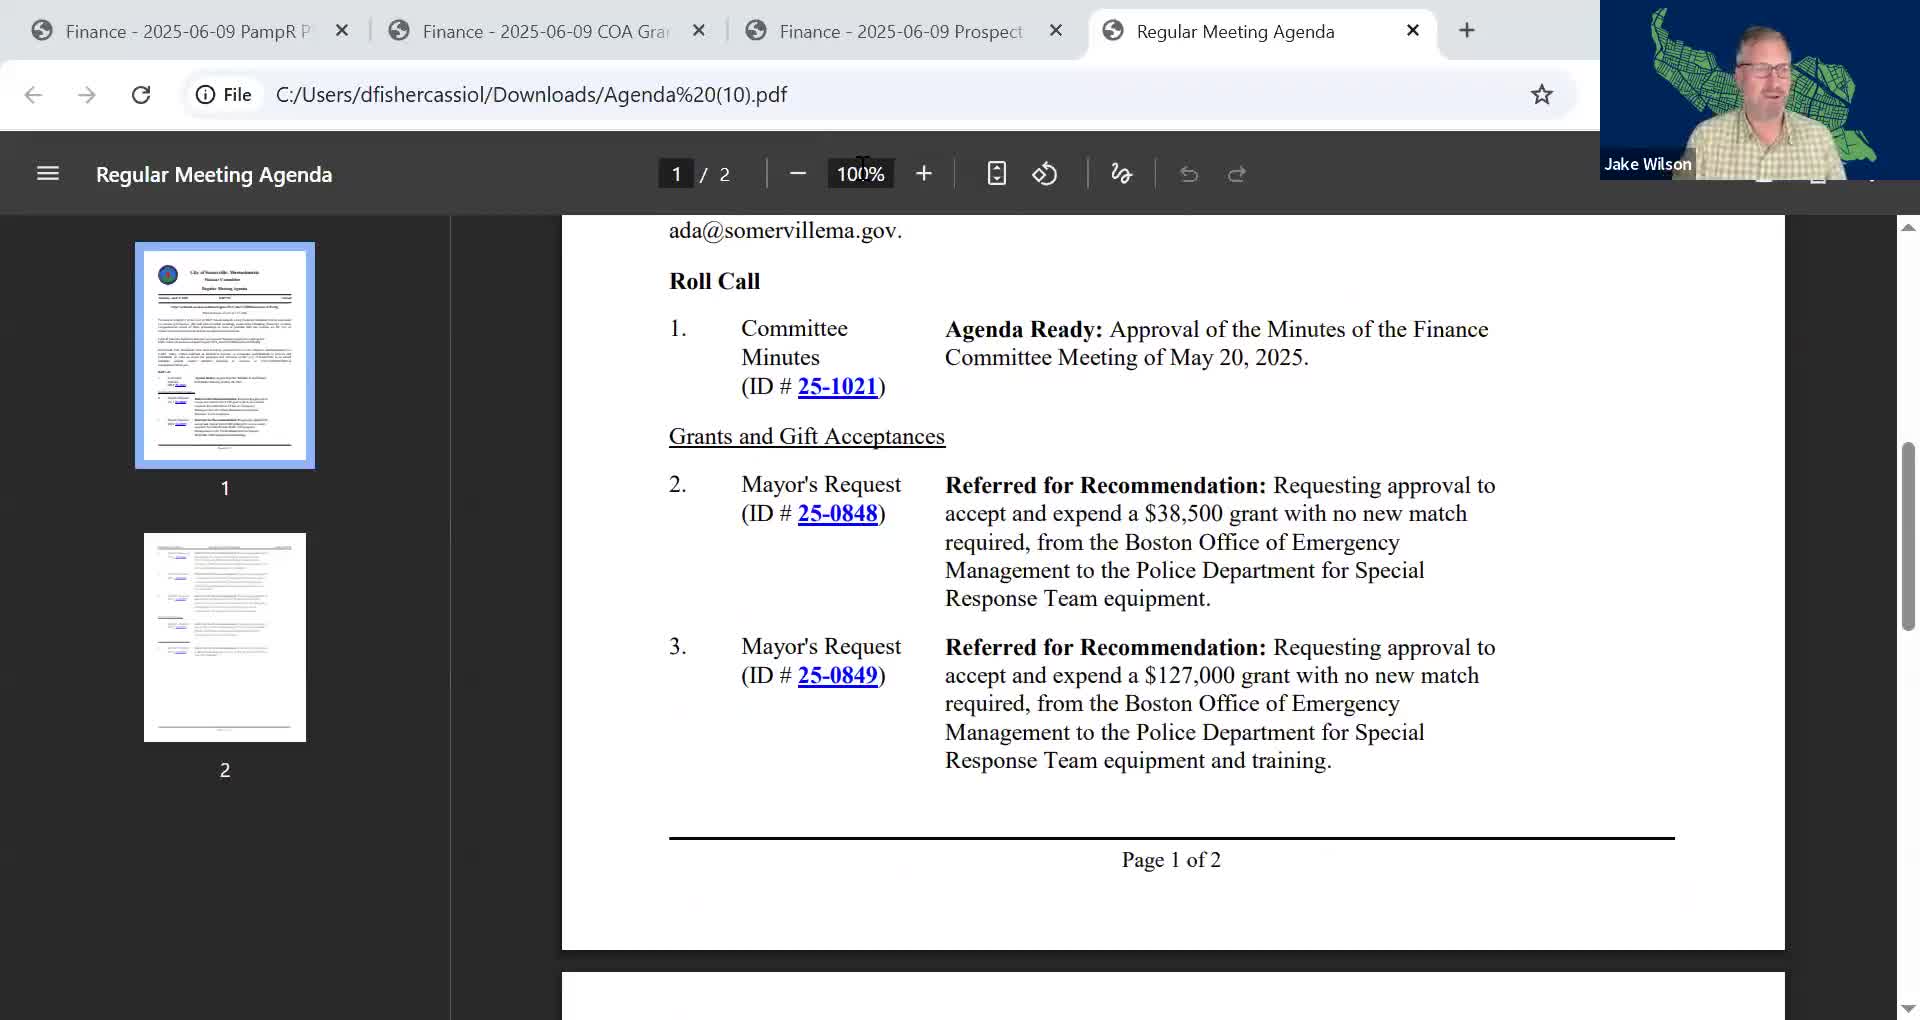
Task: Click the vertical scrollbar thumb
Action: [1908, 535]
